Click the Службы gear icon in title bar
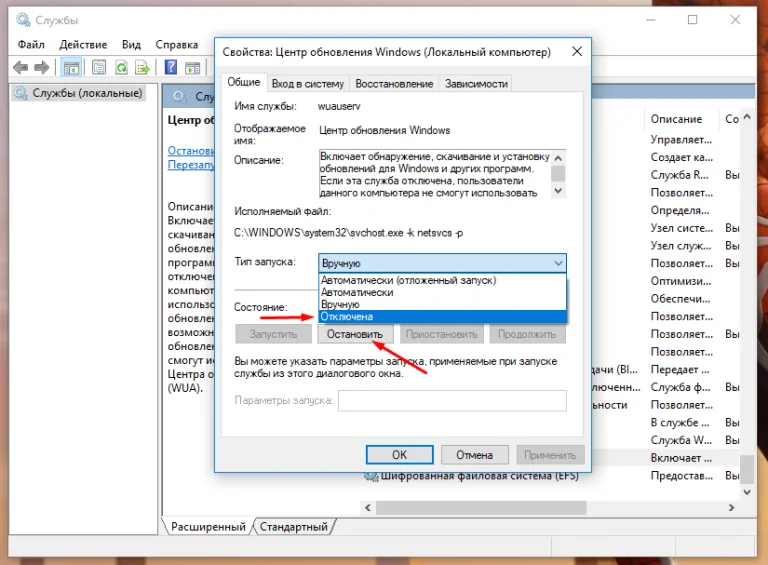768x565 pixels. (x=23, y=20)
